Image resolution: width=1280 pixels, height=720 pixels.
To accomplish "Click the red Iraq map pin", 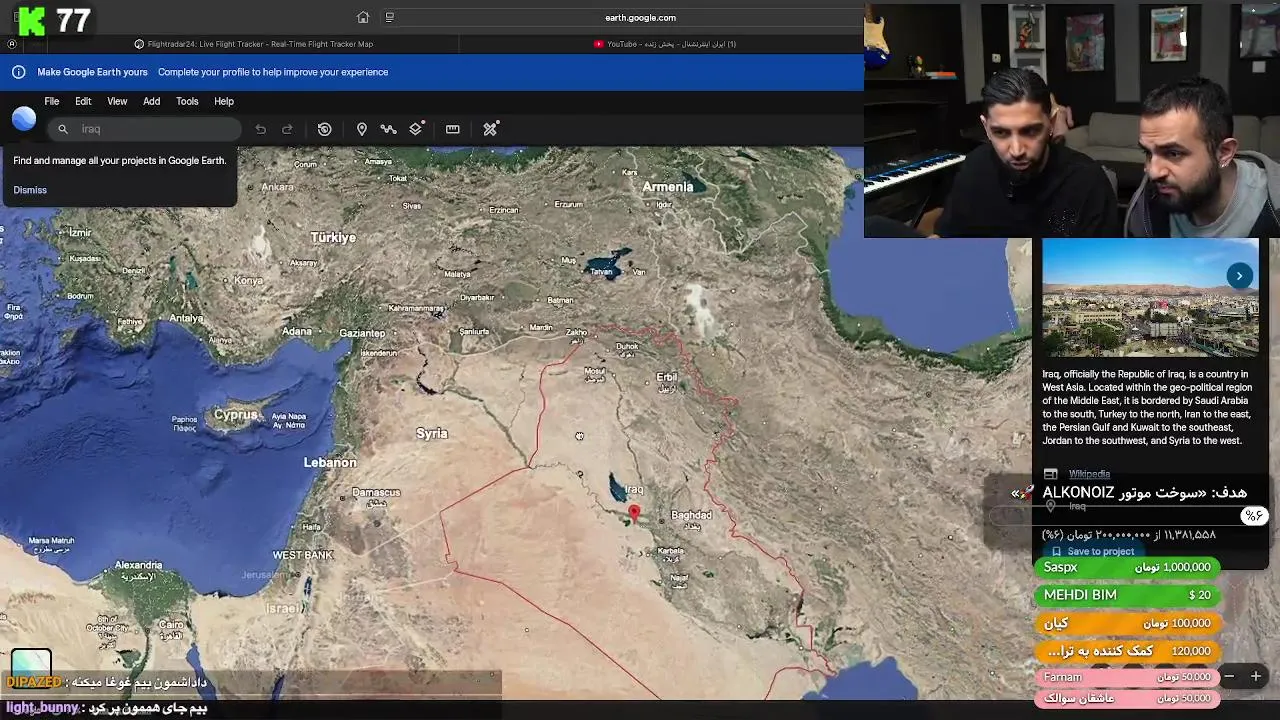I will click(x=634, y=513).
